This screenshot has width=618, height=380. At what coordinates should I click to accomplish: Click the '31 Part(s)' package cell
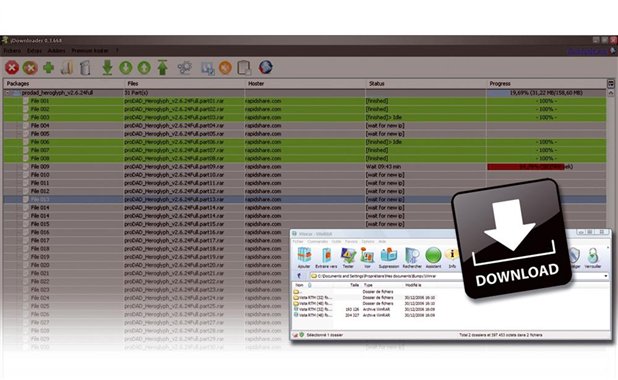pos(136,93)
